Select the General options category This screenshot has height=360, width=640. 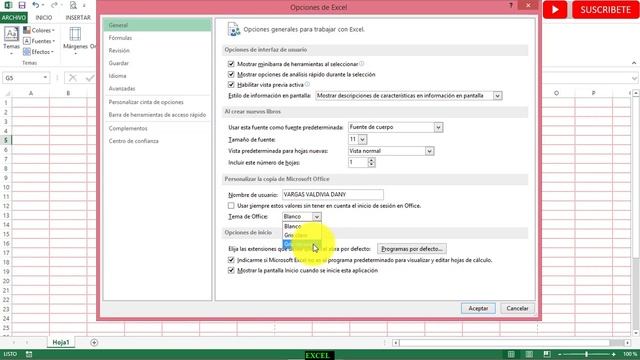tap(157, 25)
